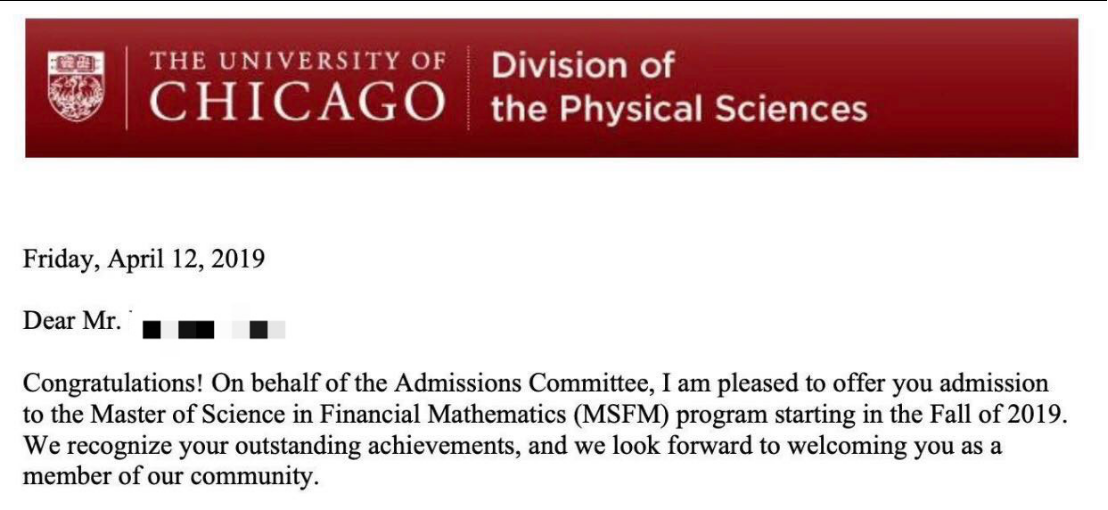Click the word 'Congratulations!'

[x=114, y=385]
